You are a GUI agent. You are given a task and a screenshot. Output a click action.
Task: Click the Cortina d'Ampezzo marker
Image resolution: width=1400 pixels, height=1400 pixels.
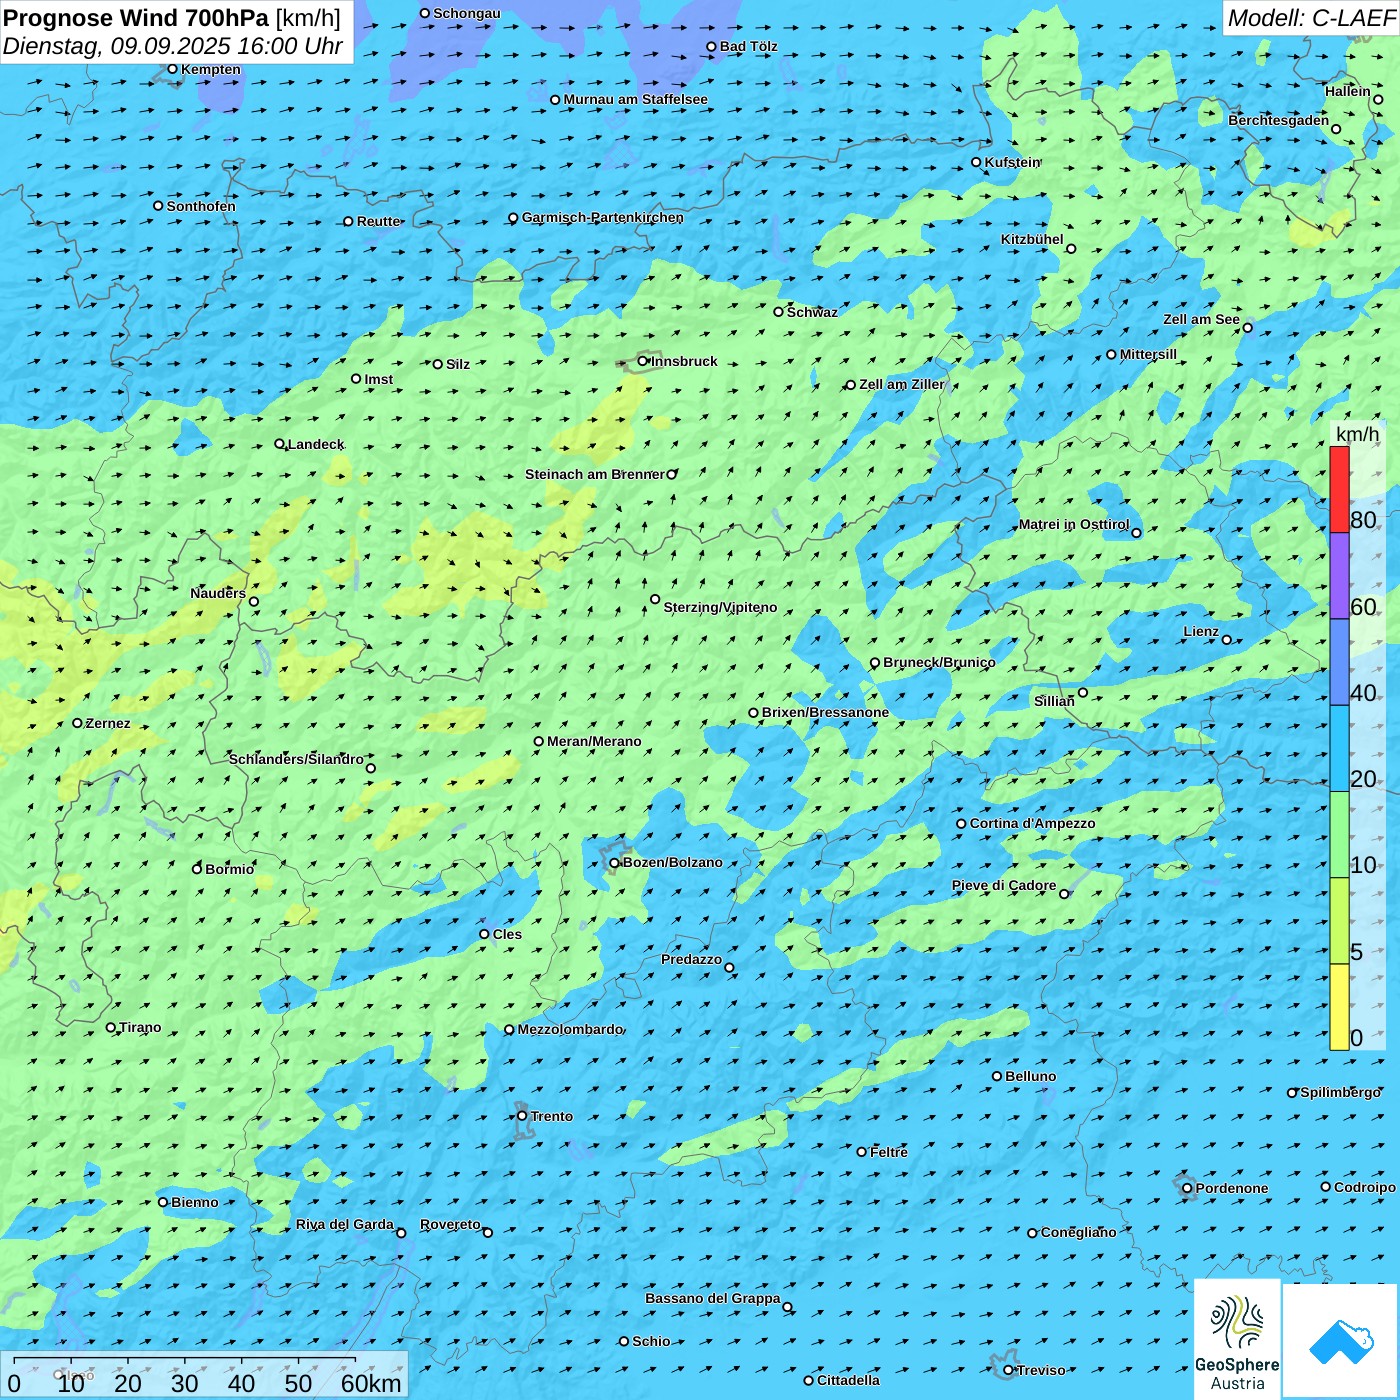[961, 824]
